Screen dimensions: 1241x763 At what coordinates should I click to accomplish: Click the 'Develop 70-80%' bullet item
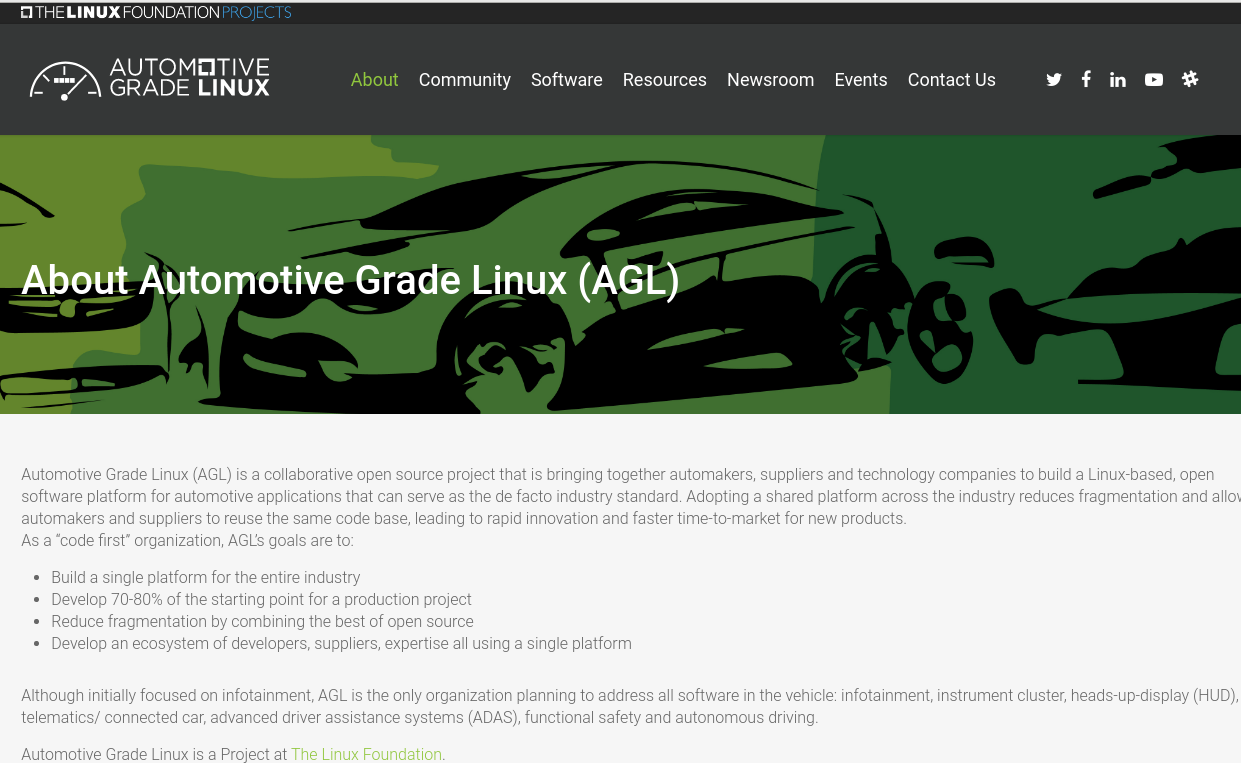261,599
